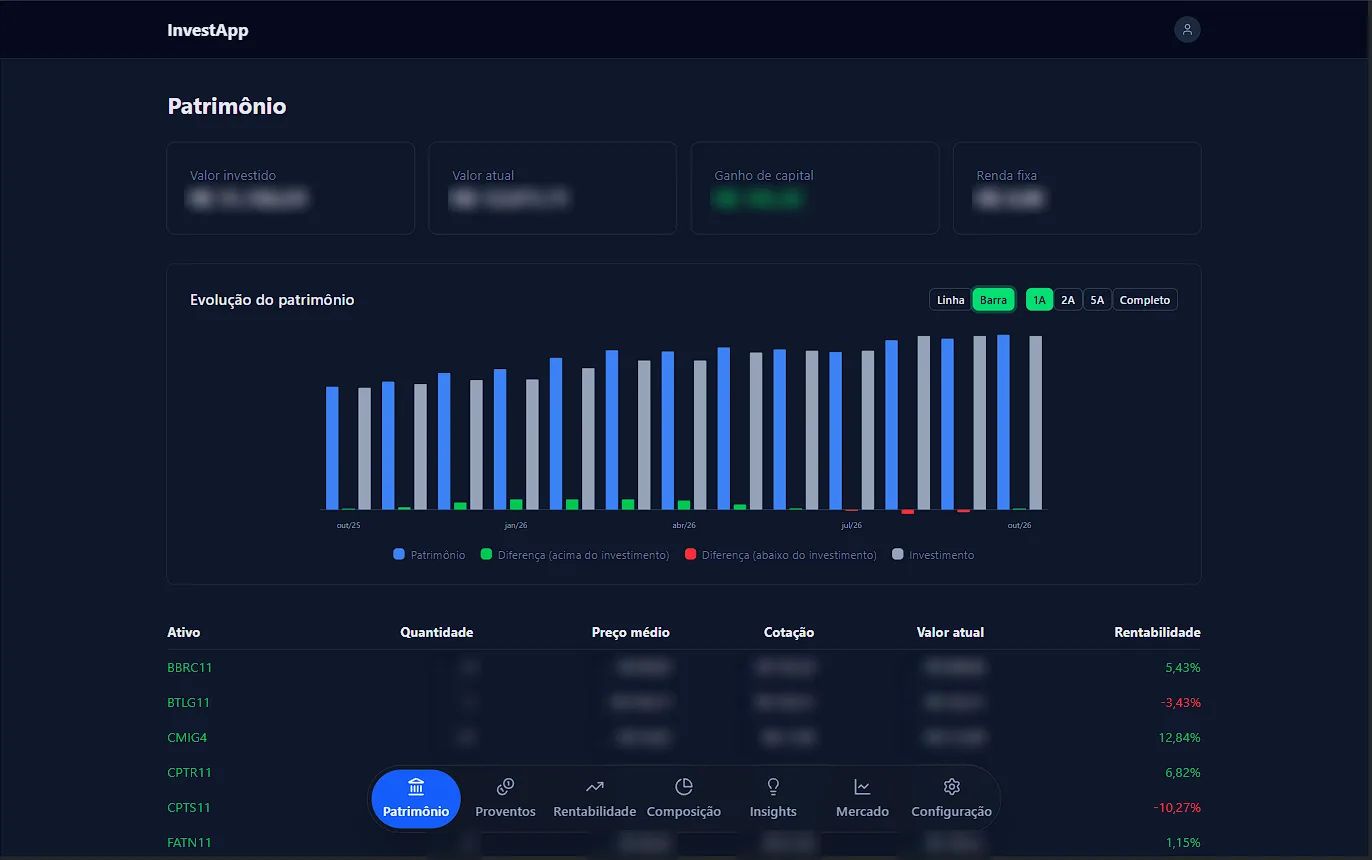Screen dimensions: 1372x860
Task: Open the Rentabilidade trending arrow icon
Action: [595, 786]
